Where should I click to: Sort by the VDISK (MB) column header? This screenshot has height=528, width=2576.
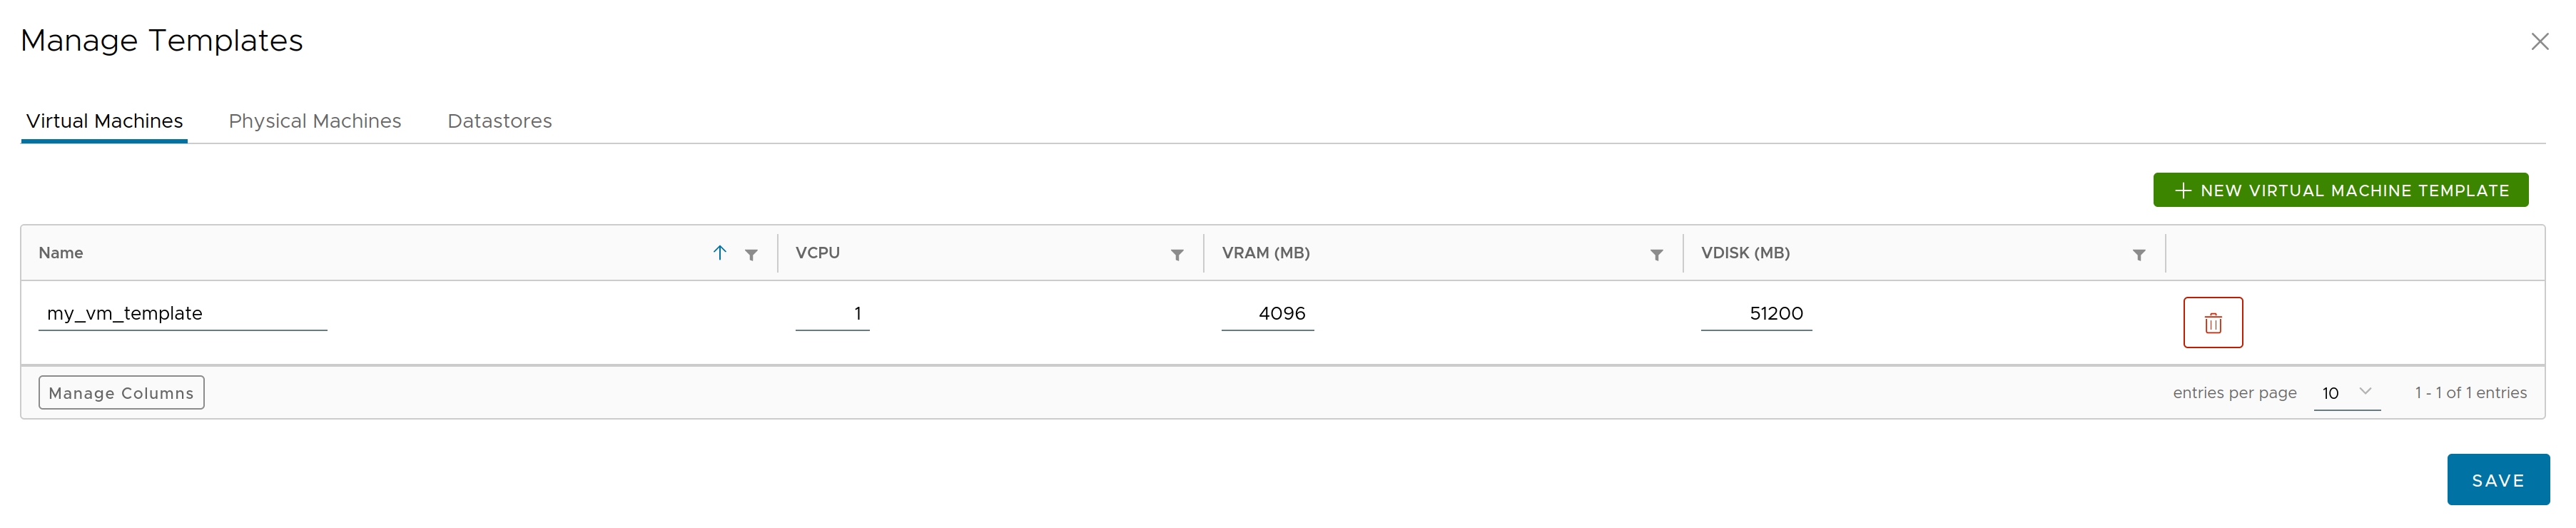pos(1745,253)
